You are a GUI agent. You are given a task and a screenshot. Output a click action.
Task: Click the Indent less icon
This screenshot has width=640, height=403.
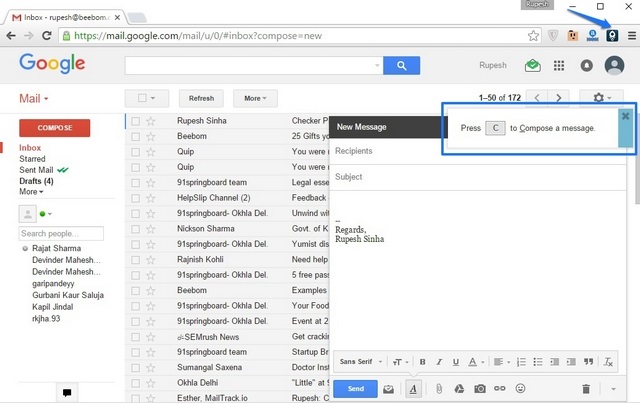pos(554,362)
